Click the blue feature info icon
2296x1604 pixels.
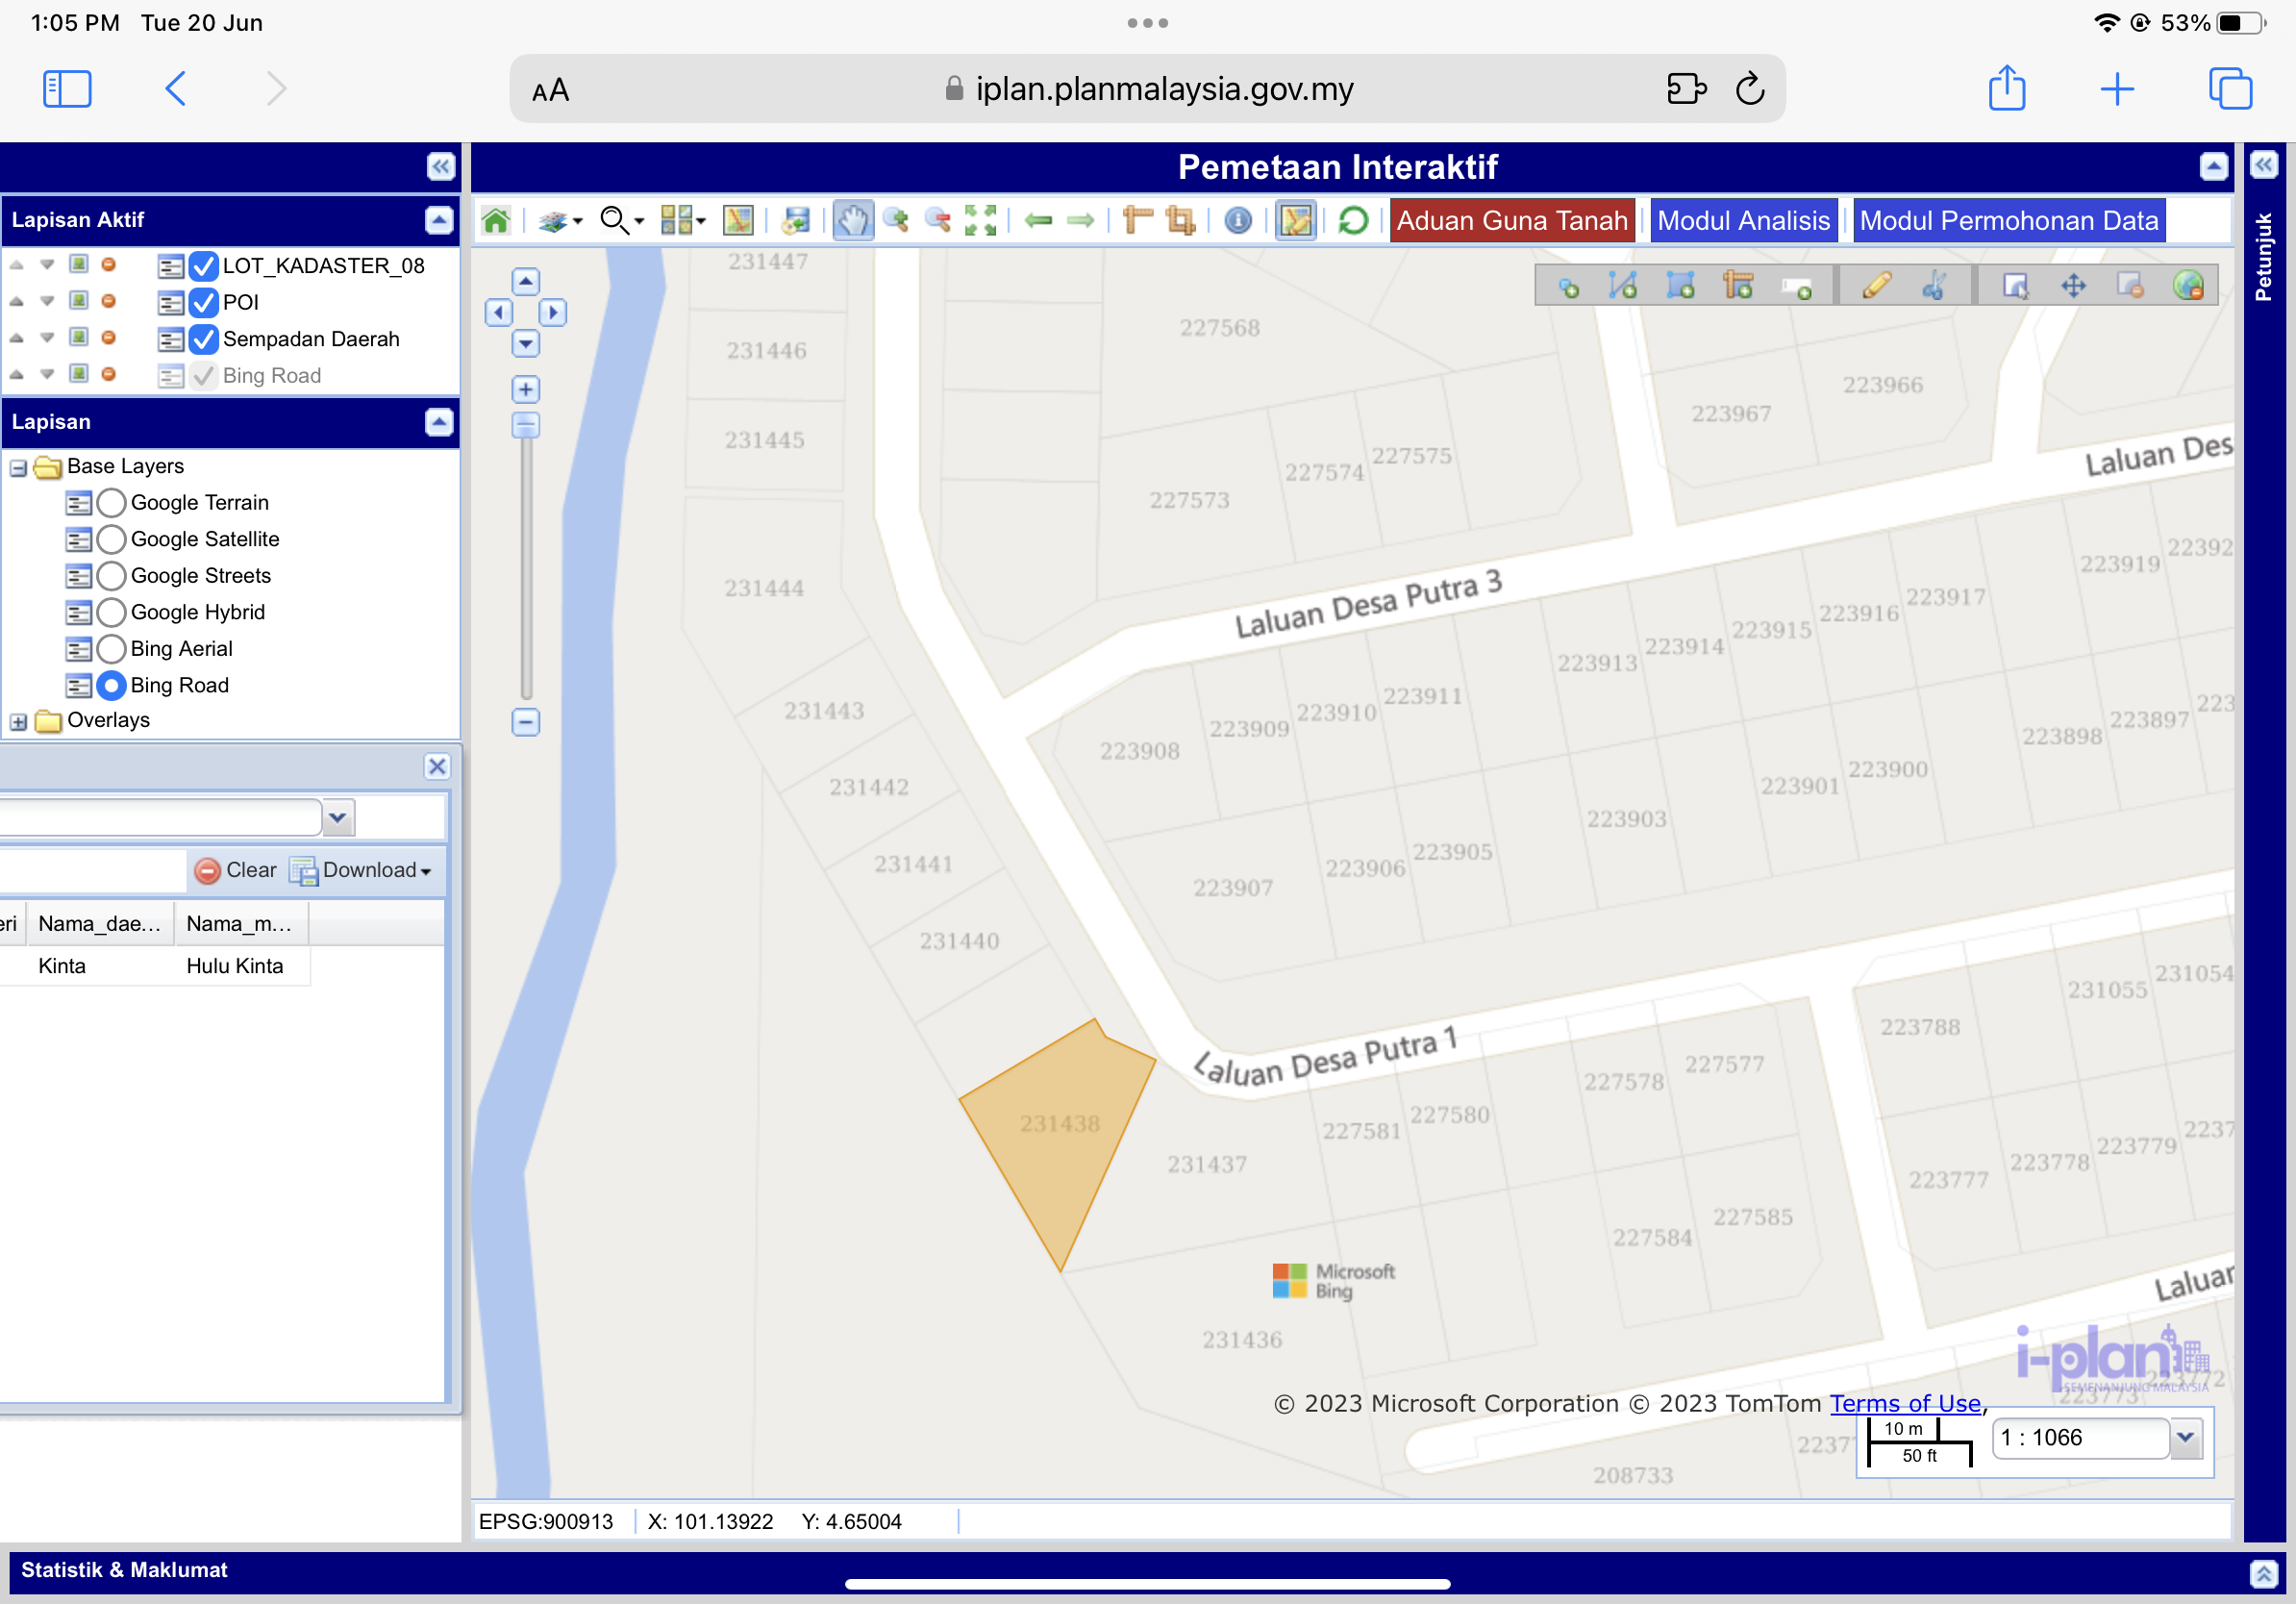1238,220
